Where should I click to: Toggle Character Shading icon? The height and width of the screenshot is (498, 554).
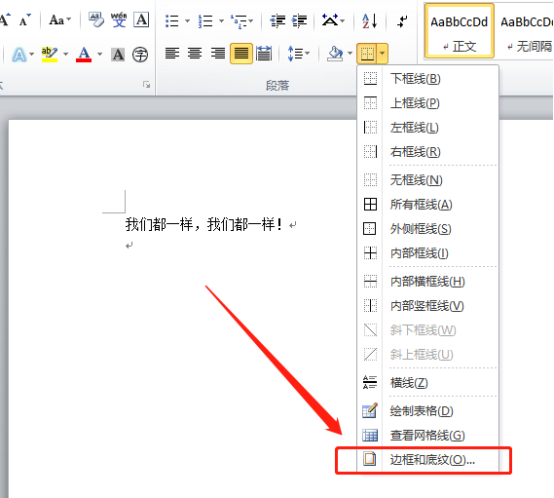(x=118, y=54)
